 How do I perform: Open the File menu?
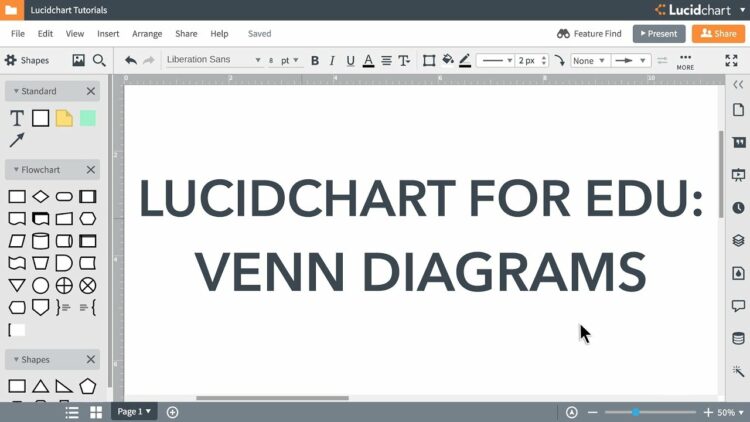[x=18, y=33]
